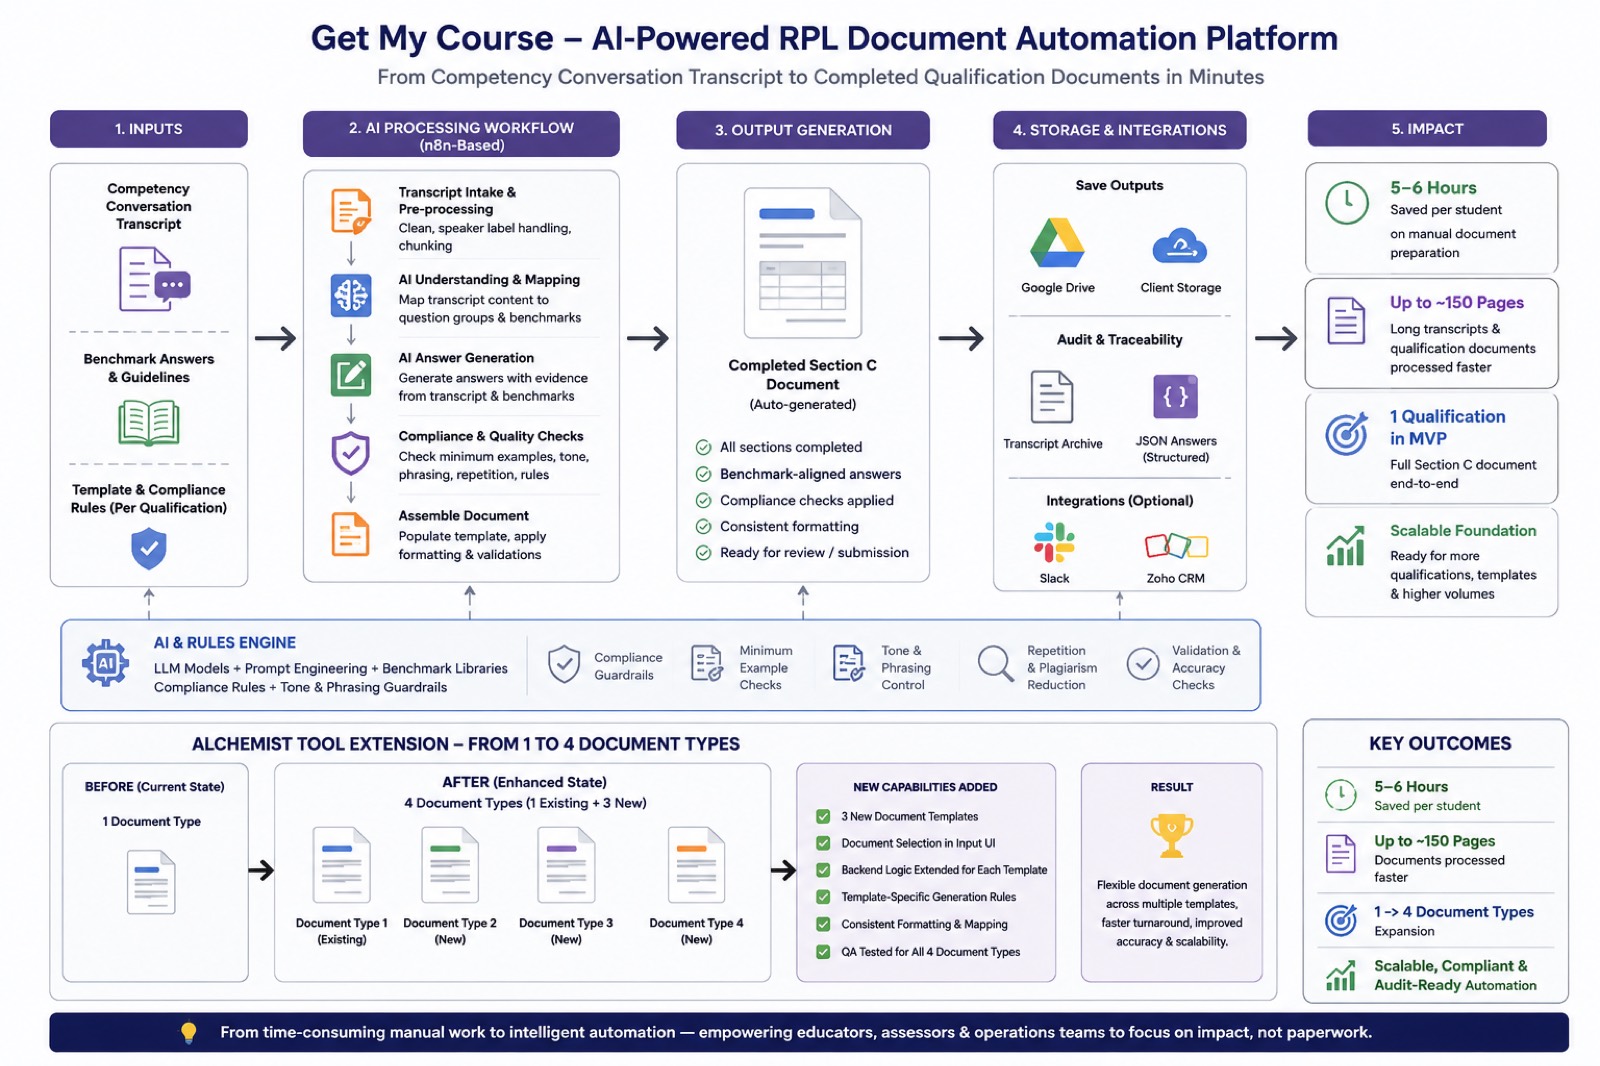The width and height of the screenshot is (1600, 1066).
Task: Click the Template & Compliance Rules shield icon
Action: point(149,549)
